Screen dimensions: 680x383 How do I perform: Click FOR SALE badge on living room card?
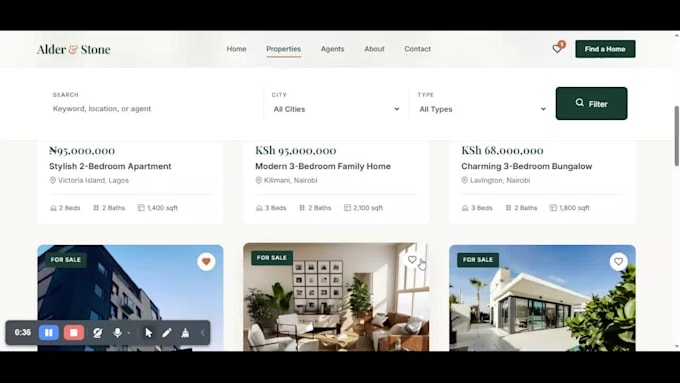271,258
